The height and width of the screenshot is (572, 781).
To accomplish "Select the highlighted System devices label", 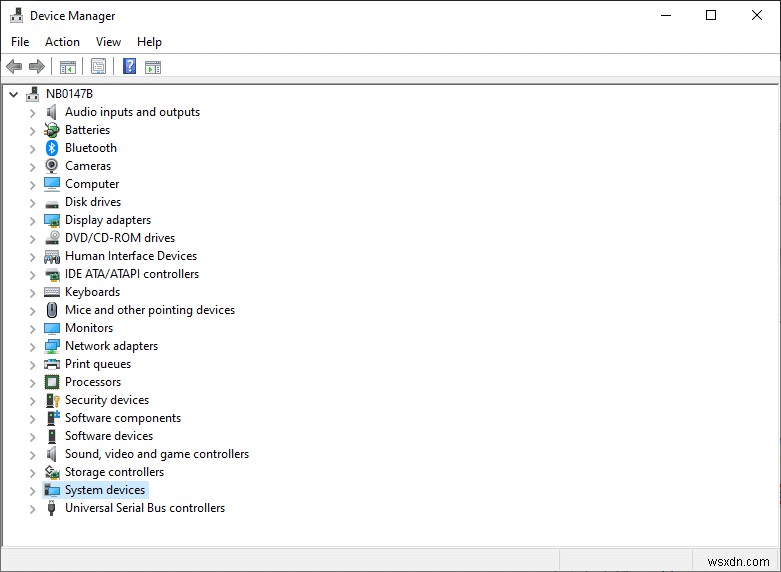I will tap(105, 490).
